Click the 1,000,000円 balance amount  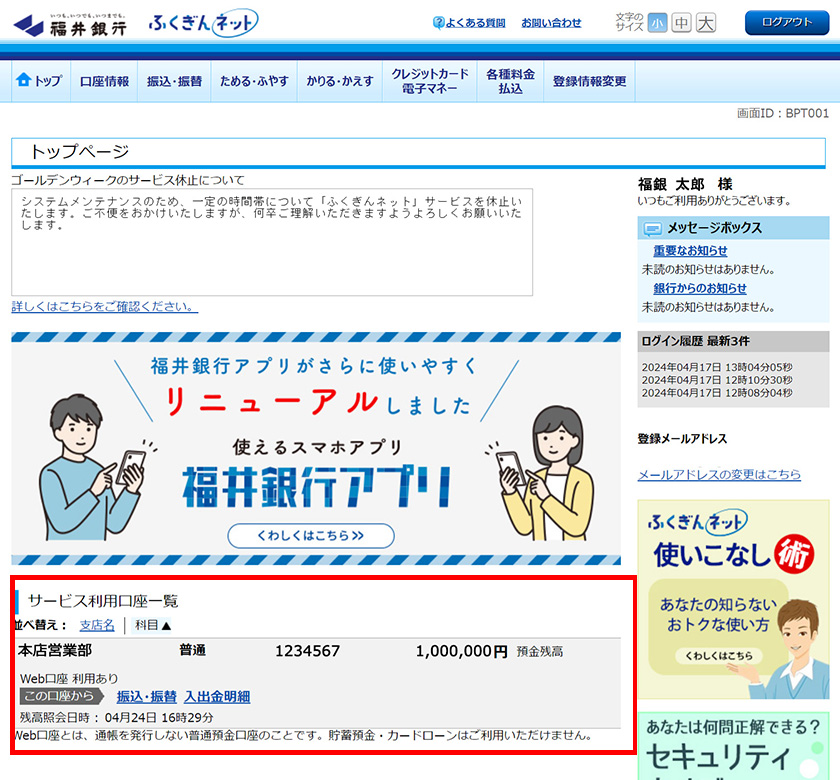click(461, 651)
